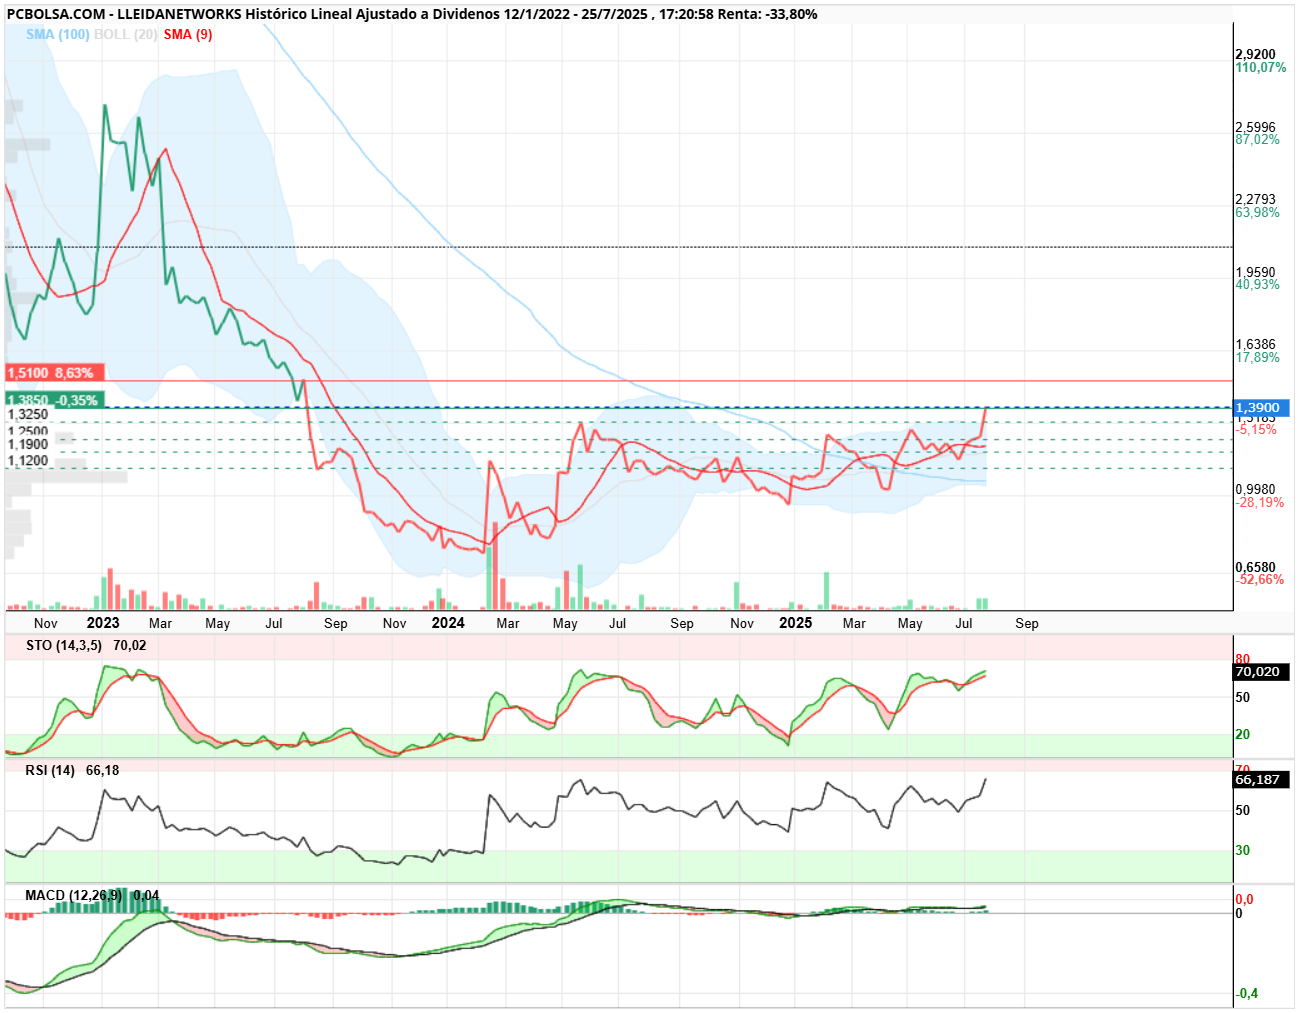Click the SMA (100) legend label
This screenshot has height=1013, width=1299.
58,34
